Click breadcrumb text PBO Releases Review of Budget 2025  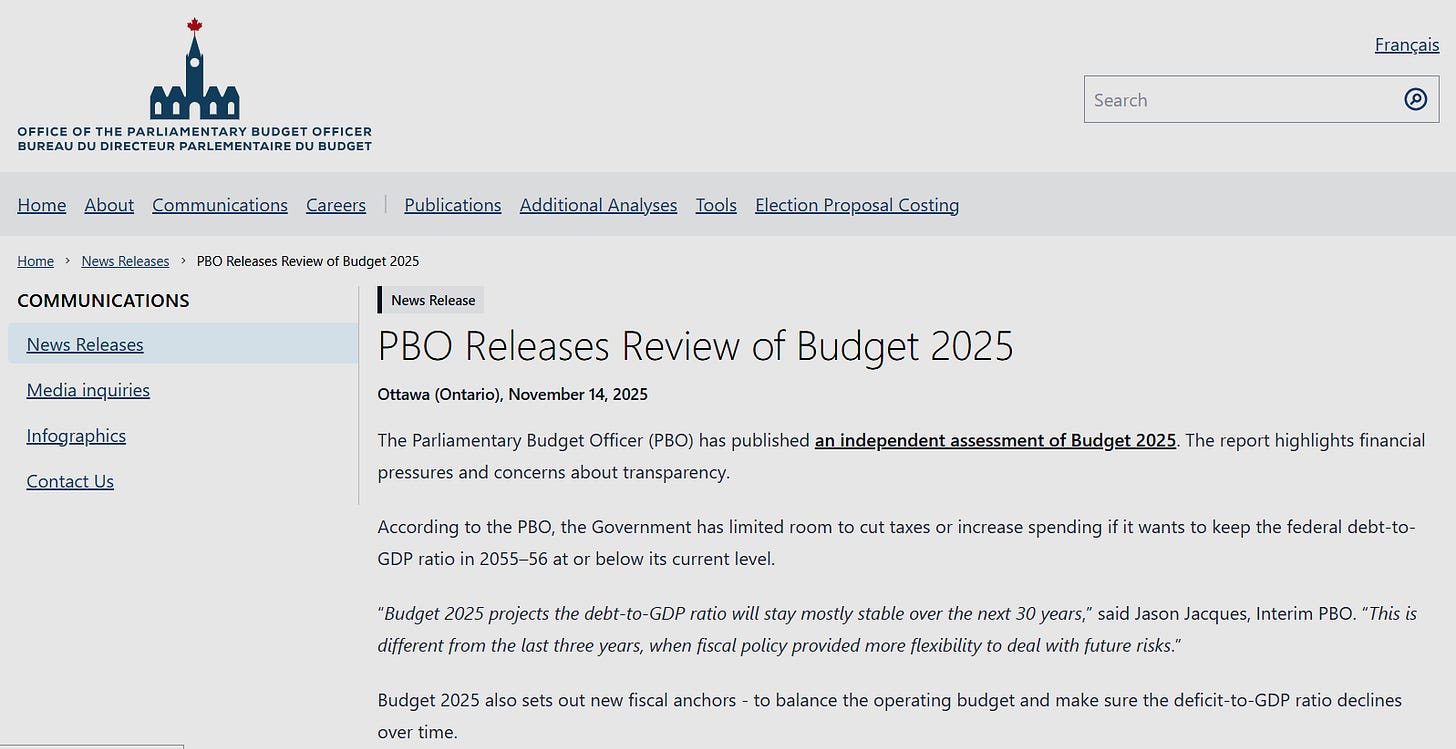(x=308, y=261)
